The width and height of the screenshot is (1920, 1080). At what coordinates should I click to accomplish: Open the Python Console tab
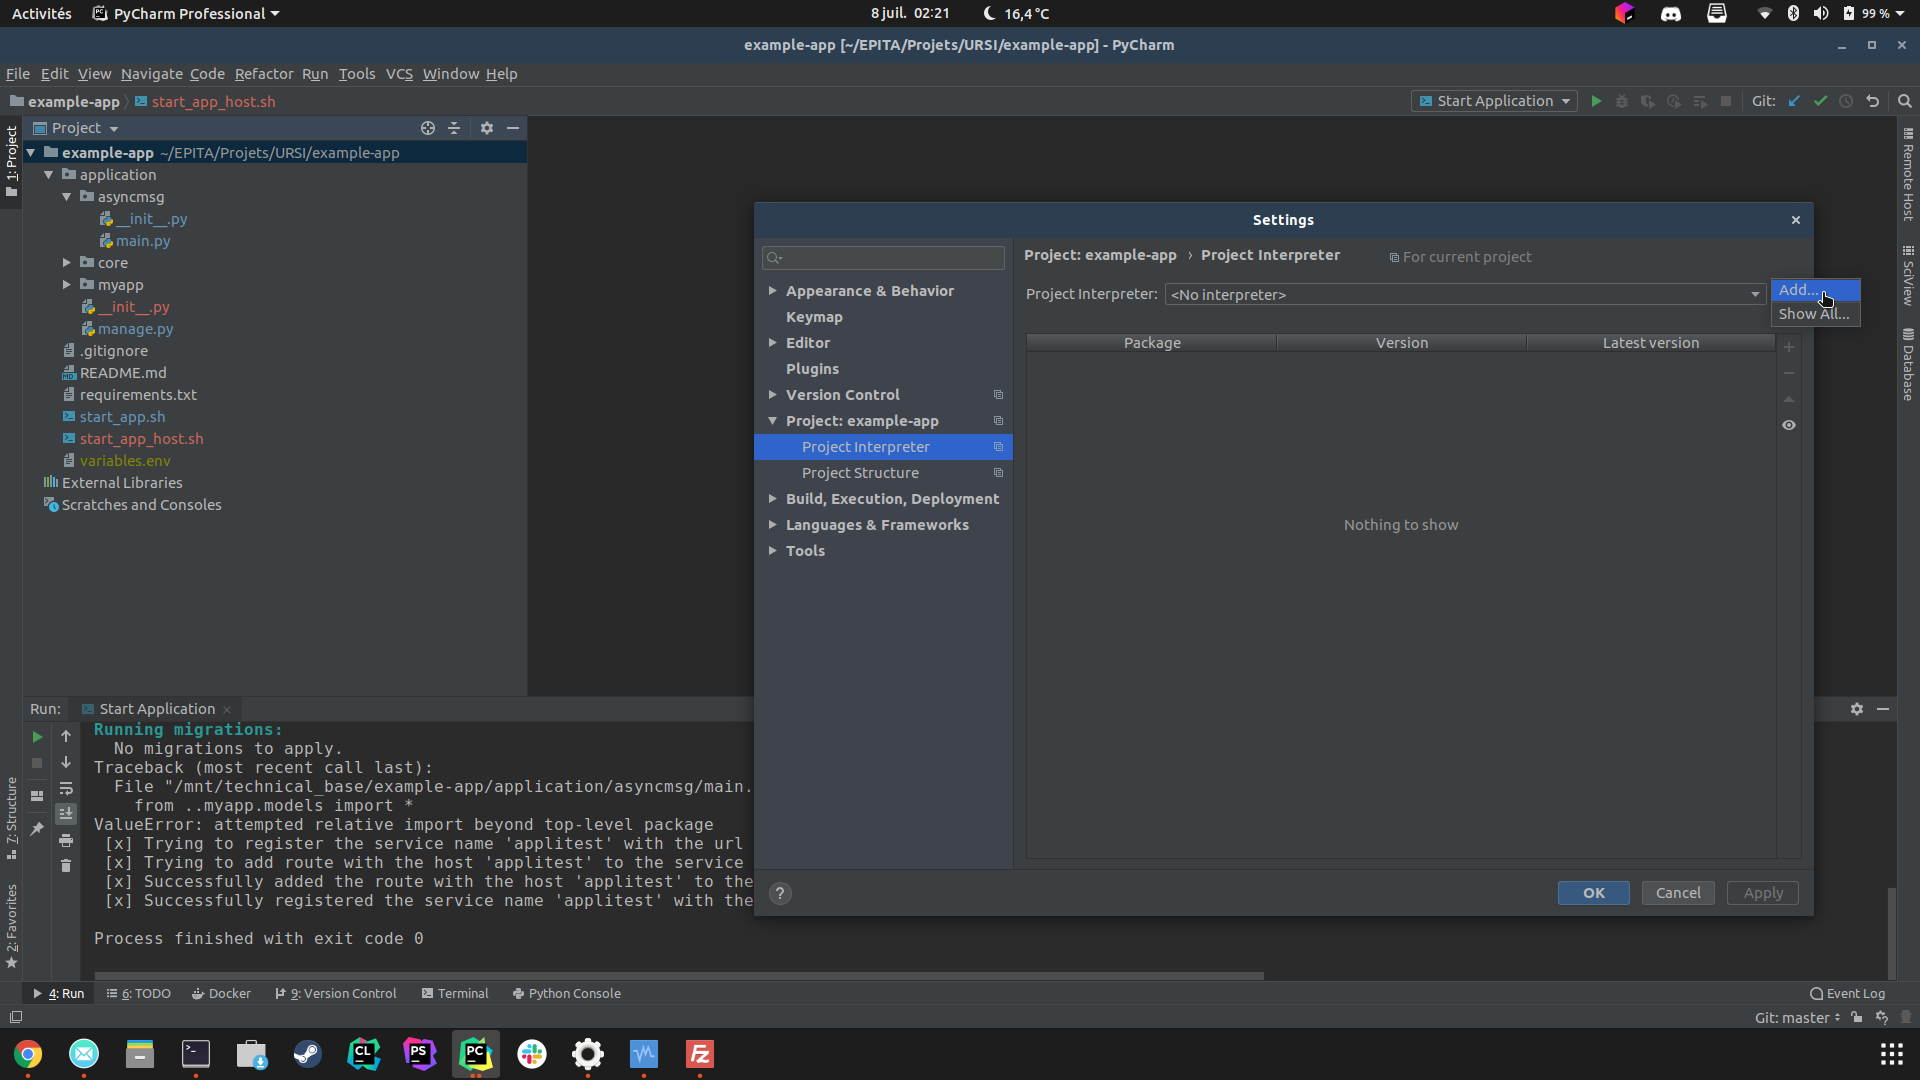point(566,994)
